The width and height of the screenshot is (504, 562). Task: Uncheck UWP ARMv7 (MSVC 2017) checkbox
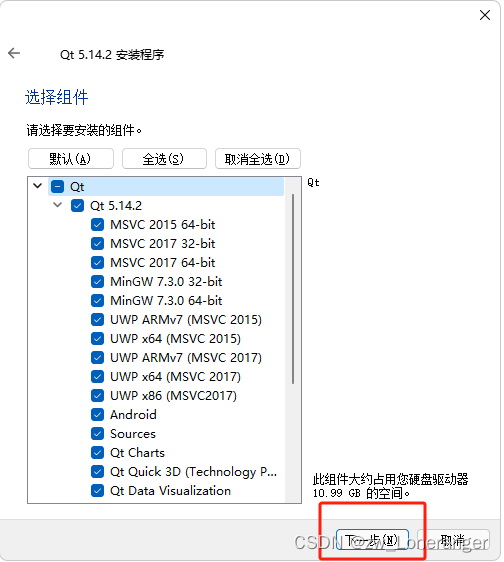click(98, 358)
